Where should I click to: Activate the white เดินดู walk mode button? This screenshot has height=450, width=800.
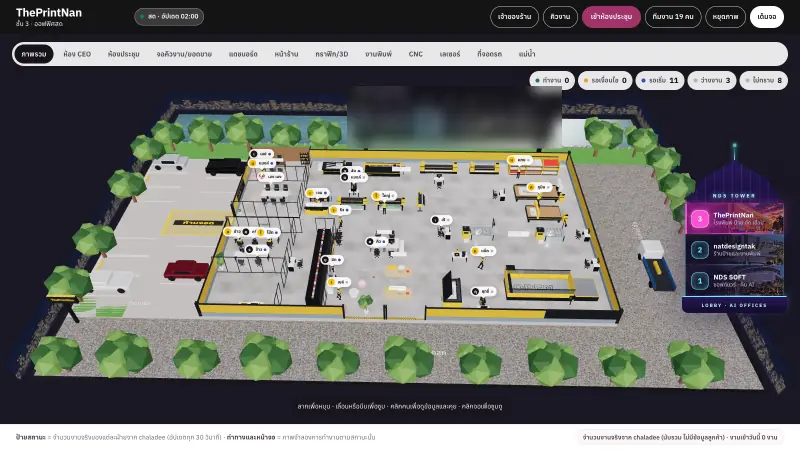(x=767, y=17)
